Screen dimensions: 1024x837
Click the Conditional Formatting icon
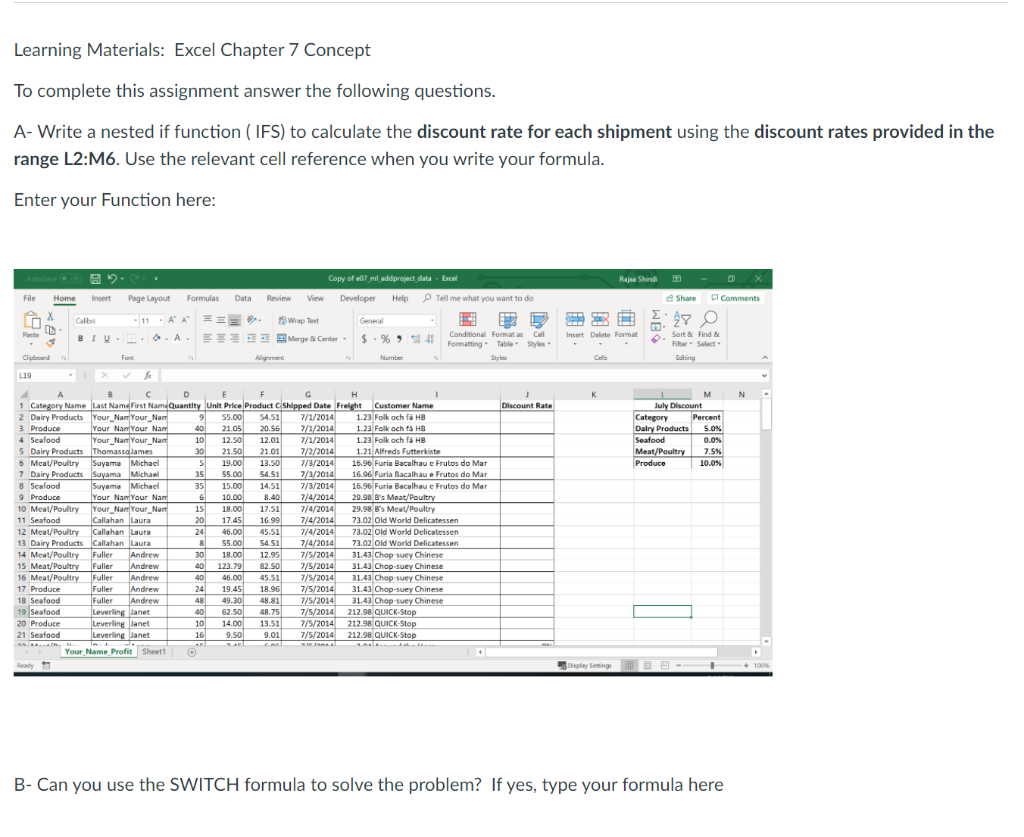(468, 319)
